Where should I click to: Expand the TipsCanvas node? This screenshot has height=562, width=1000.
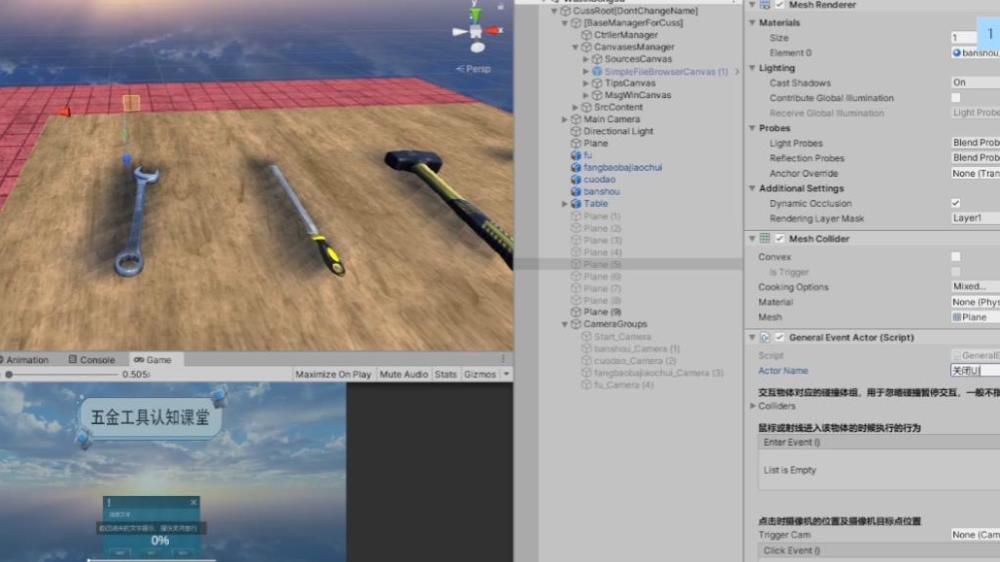click(x=586, y=83)
